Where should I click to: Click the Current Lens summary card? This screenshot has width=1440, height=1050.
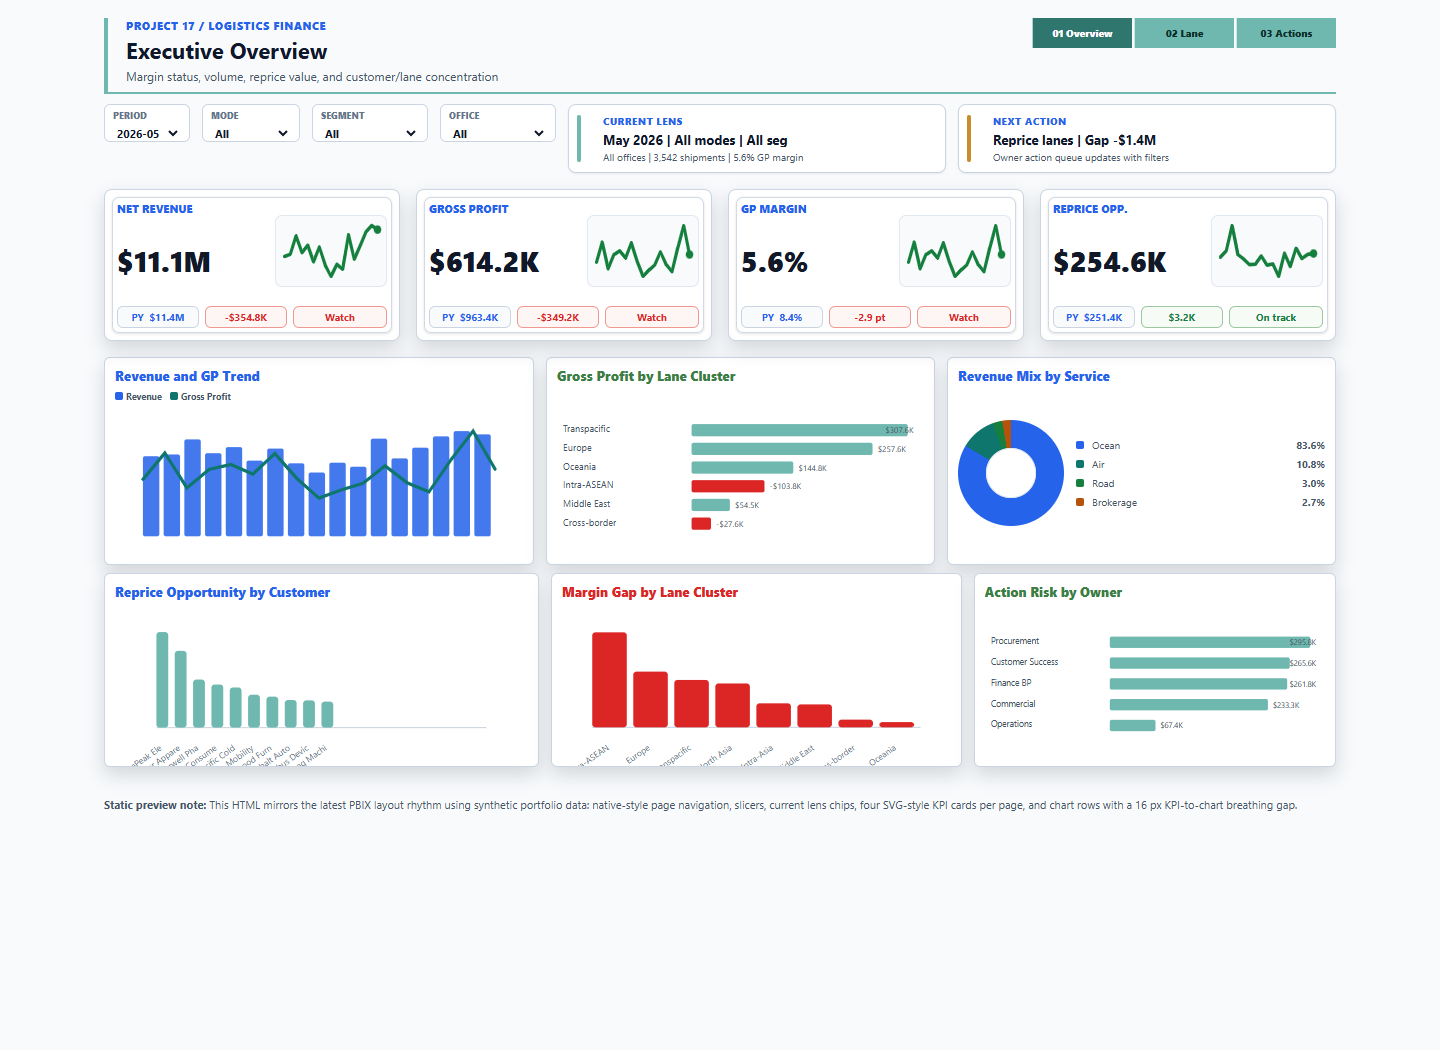tap(757, 139)
